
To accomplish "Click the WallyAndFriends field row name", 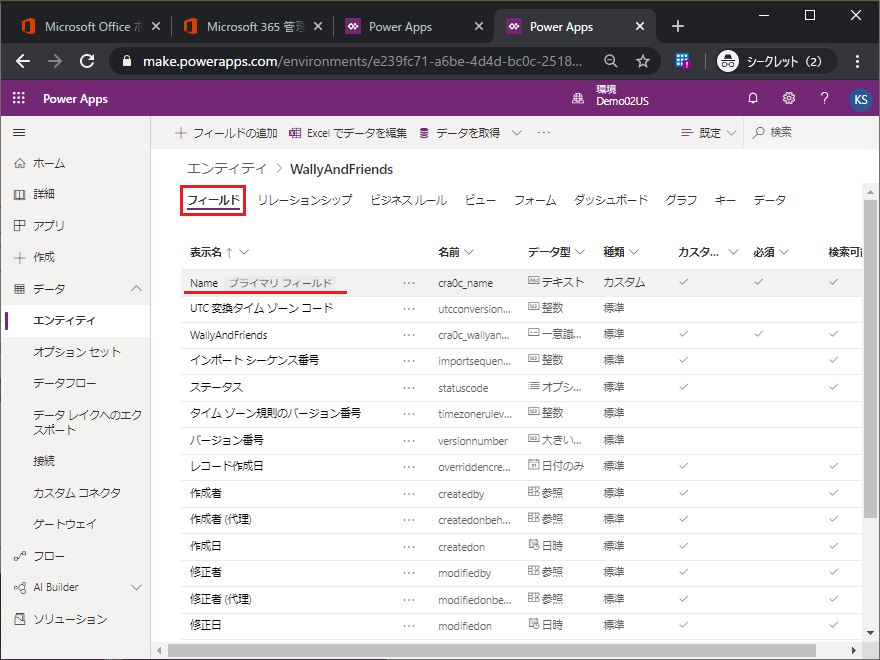I will pyautogui.click(x=228, y=335).
